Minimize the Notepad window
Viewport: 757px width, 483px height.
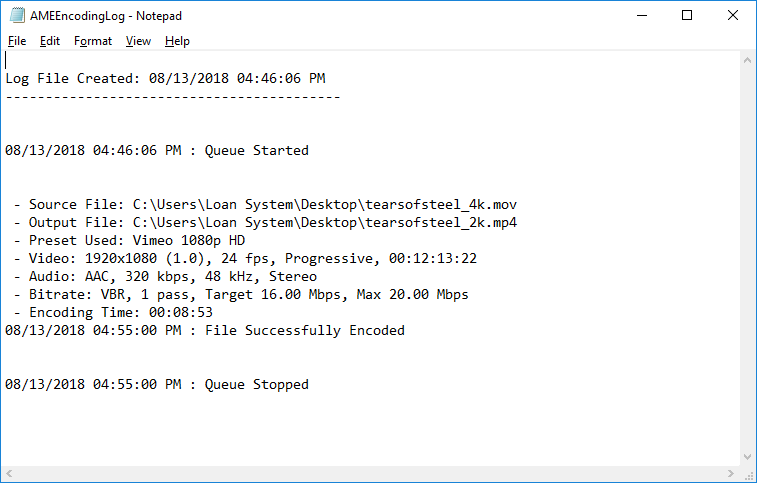click(x=641, y=16)
